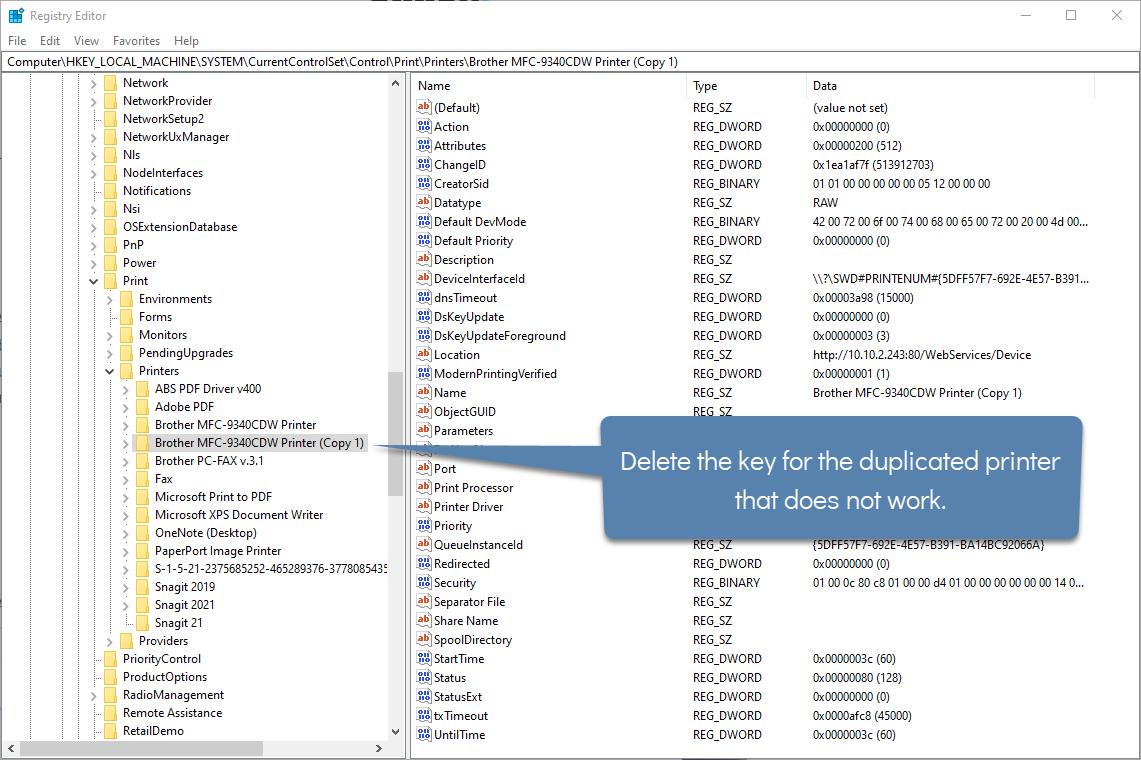Open the Edit menu

pyautogui.click(x=49, y=41)
